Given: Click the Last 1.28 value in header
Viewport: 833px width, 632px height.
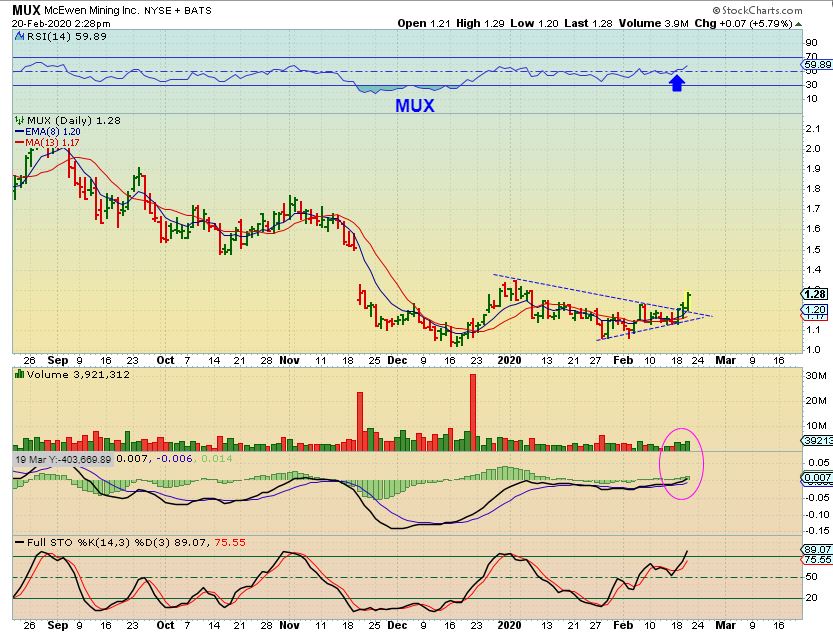Looking at the screenshot, I should (x=588, y=23).
